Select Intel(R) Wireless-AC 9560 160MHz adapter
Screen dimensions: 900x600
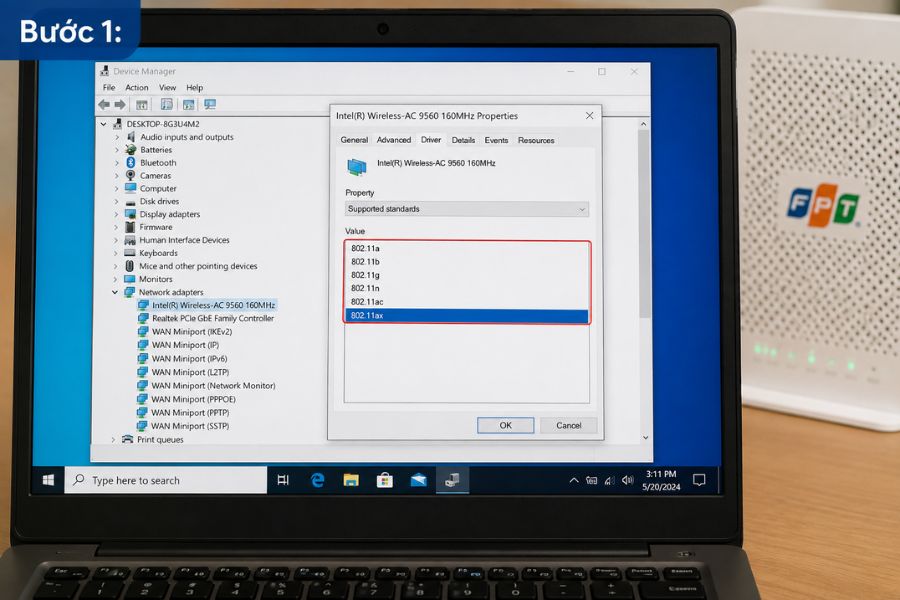tap(214, 305)
